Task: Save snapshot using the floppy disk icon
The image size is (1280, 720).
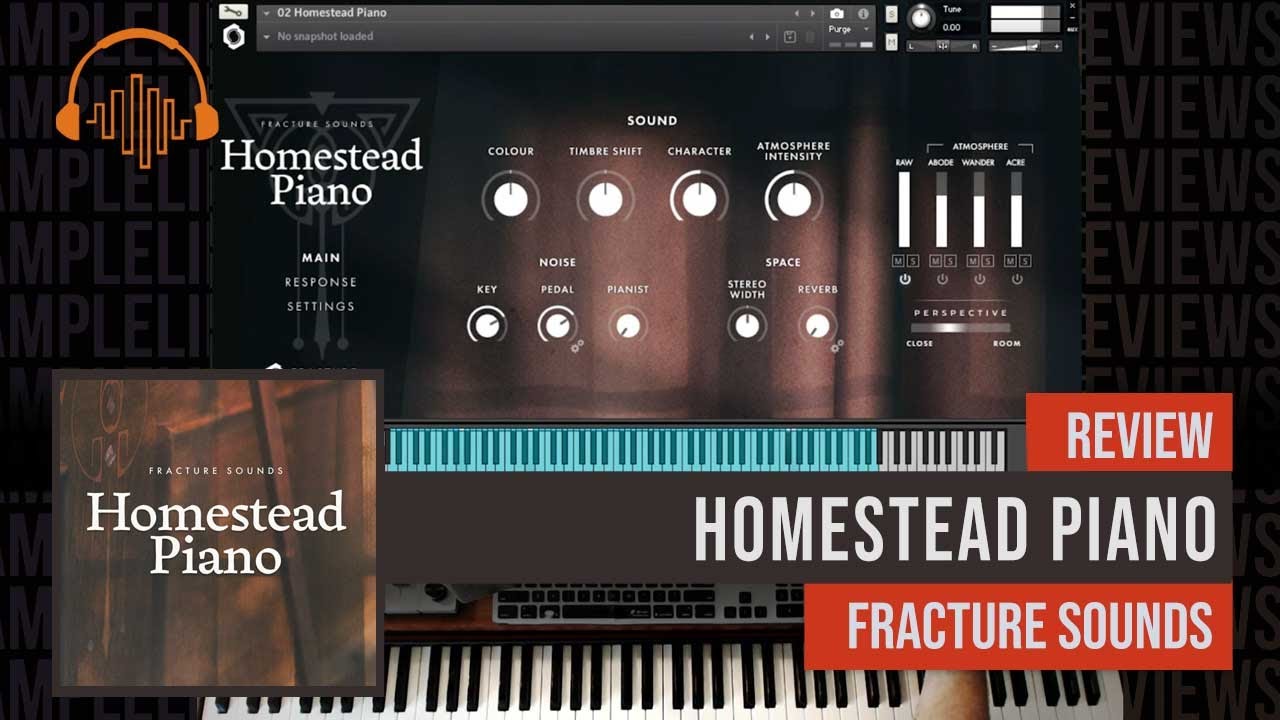Action: coord(790,37)
